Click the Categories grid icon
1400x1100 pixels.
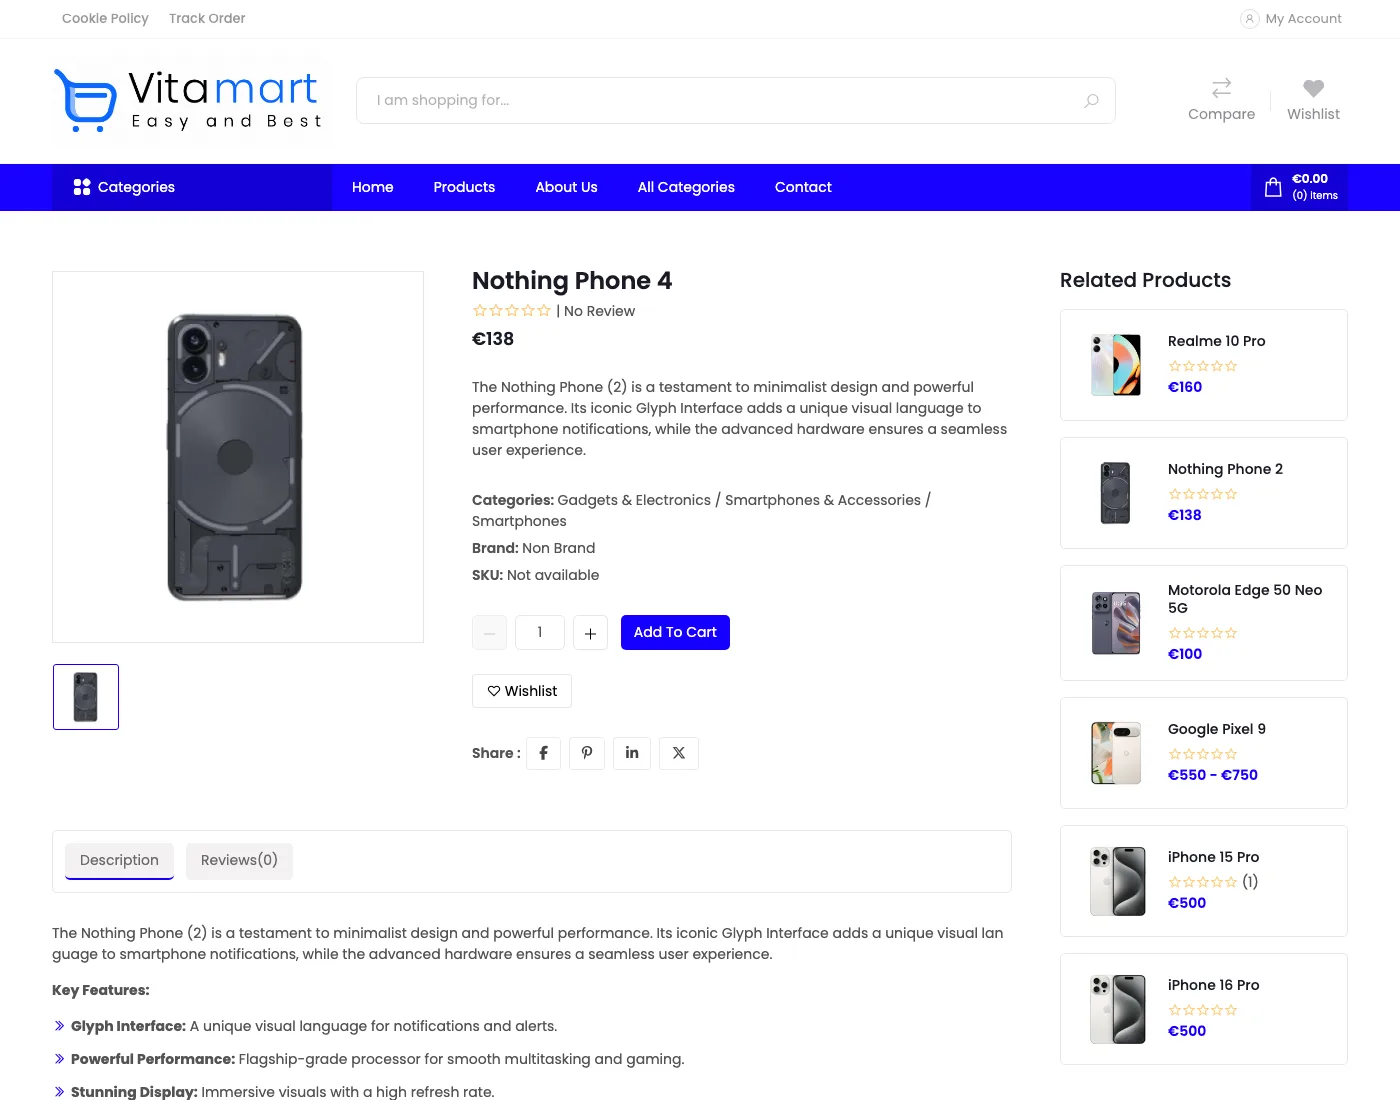click(82, 187)
